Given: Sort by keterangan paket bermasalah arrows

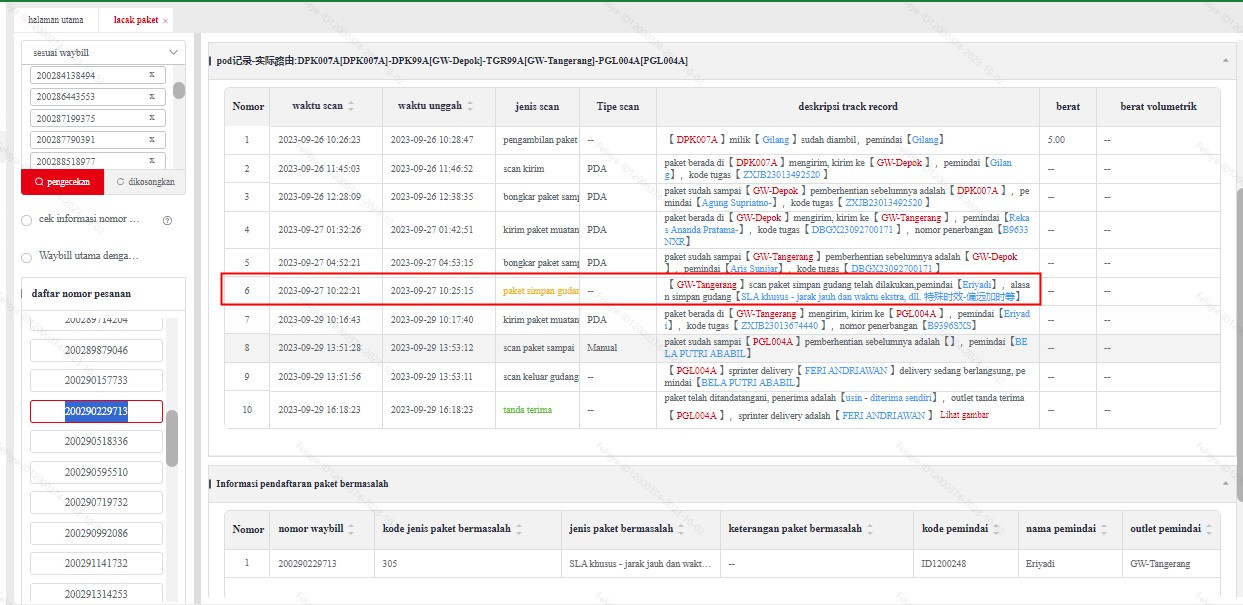Looking at the screenshot, I should (x=870, y=529).
